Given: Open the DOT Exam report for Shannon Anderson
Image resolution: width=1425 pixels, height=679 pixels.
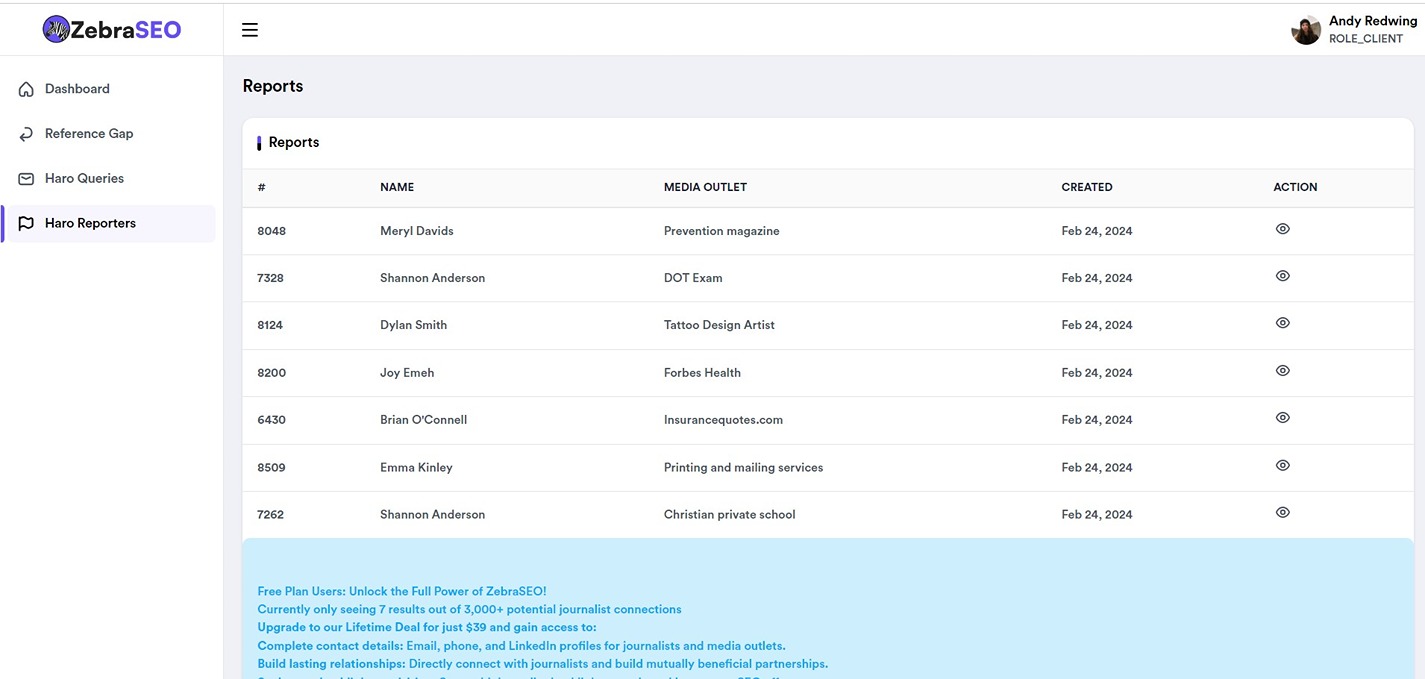Looking at the screenshot, I should (x=1282, y=275).
